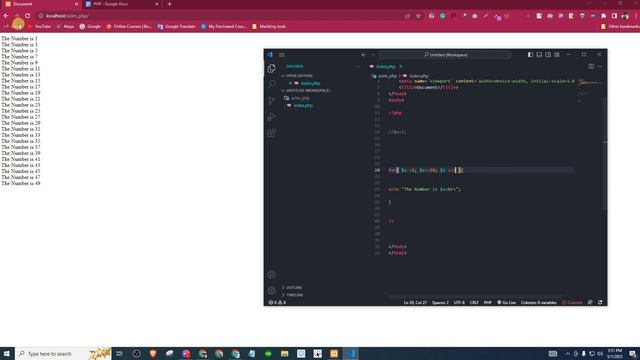640x360 pixels.
Task: Close the index.php editor tab
Action: point(401,66)
